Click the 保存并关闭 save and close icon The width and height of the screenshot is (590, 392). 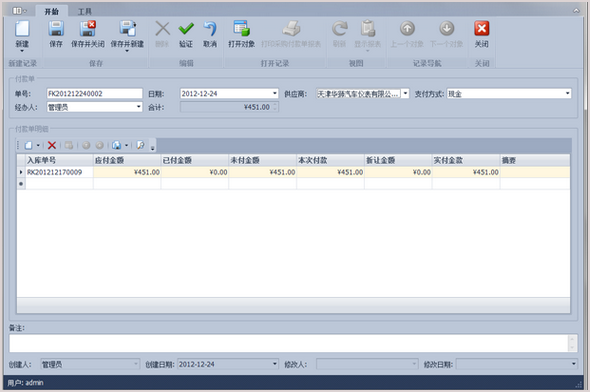pos(88,29)
